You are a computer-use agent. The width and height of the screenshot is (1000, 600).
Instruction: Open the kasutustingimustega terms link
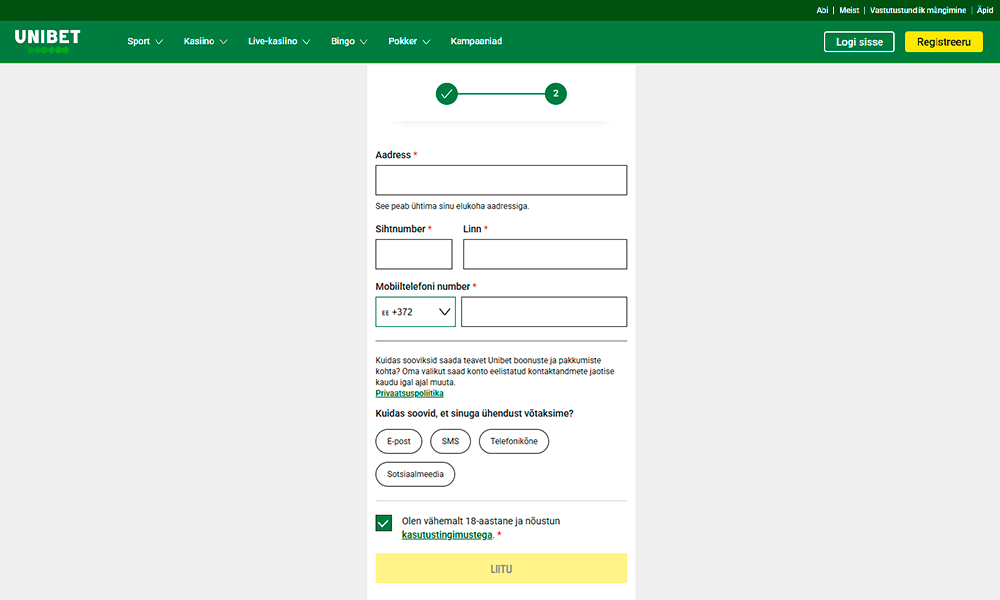(447, 535)
